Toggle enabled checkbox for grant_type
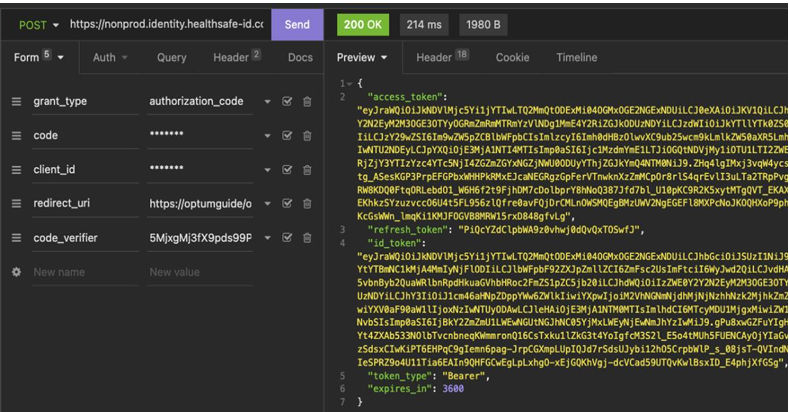 point(287,102)
